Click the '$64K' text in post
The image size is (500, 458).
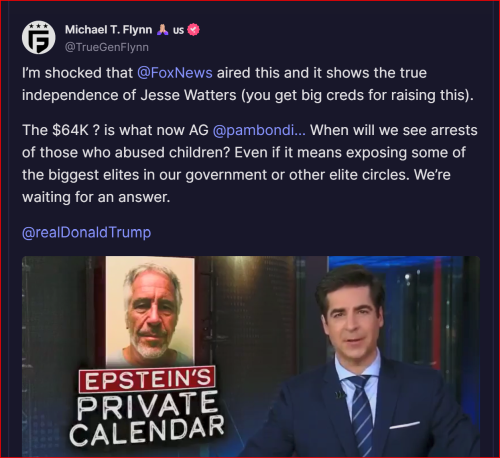coord(70,130)
